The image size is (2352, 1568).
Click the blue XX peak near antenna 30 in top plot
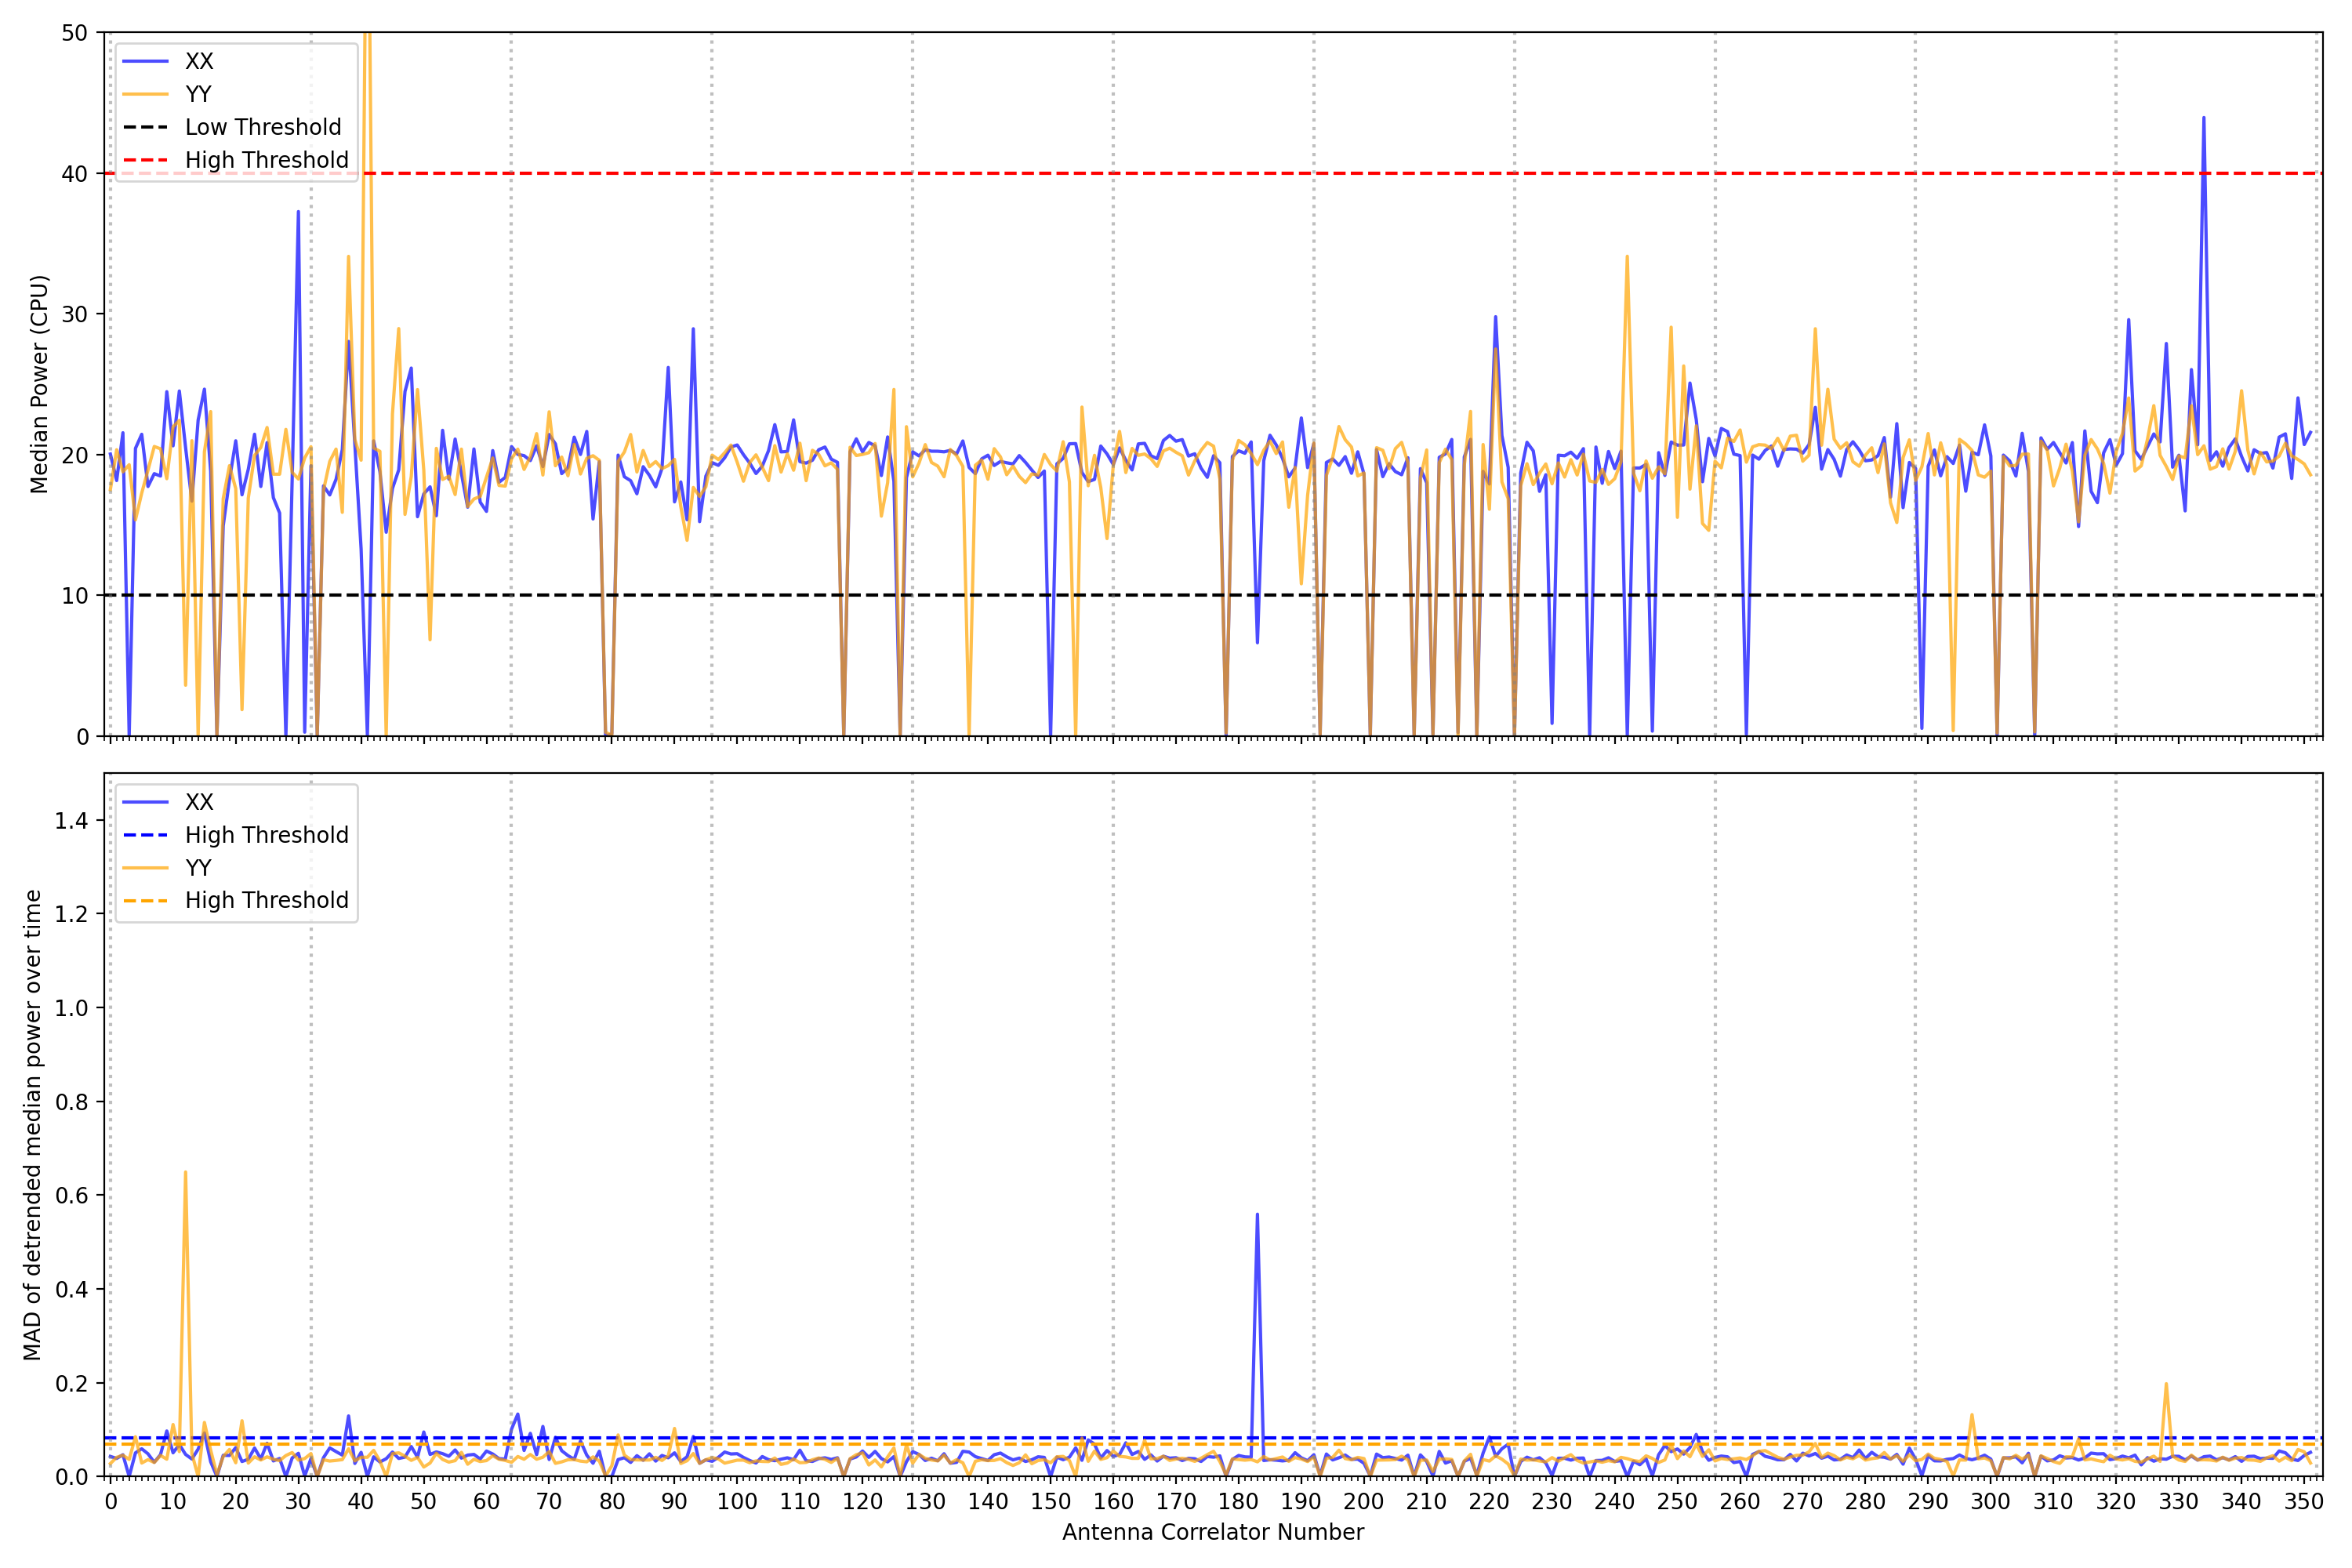pyautogui.click(x=298, y=213)
